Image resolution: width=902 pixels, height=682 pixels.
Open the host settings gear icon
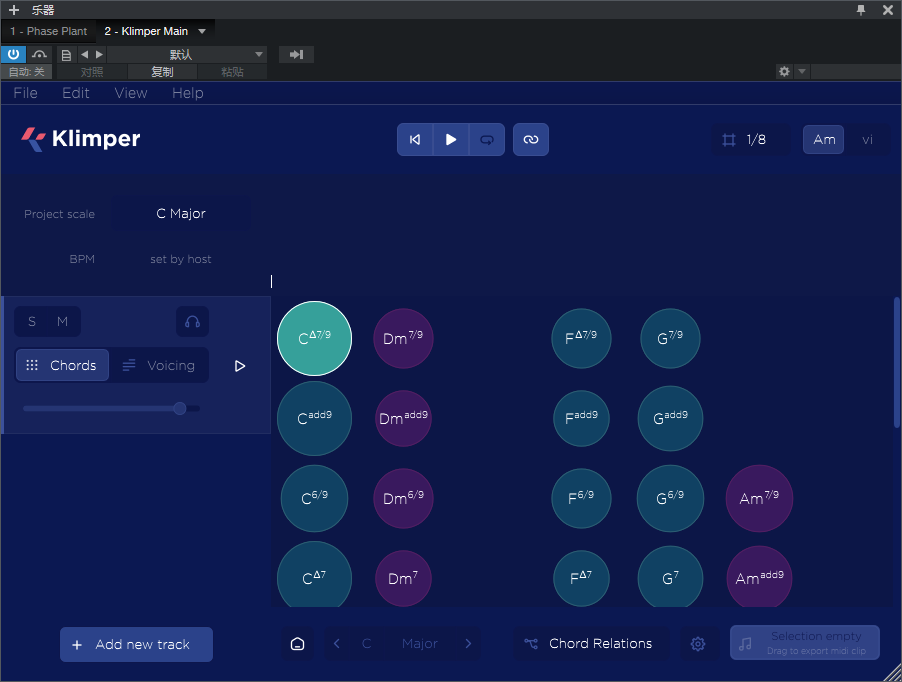(784, 71)
